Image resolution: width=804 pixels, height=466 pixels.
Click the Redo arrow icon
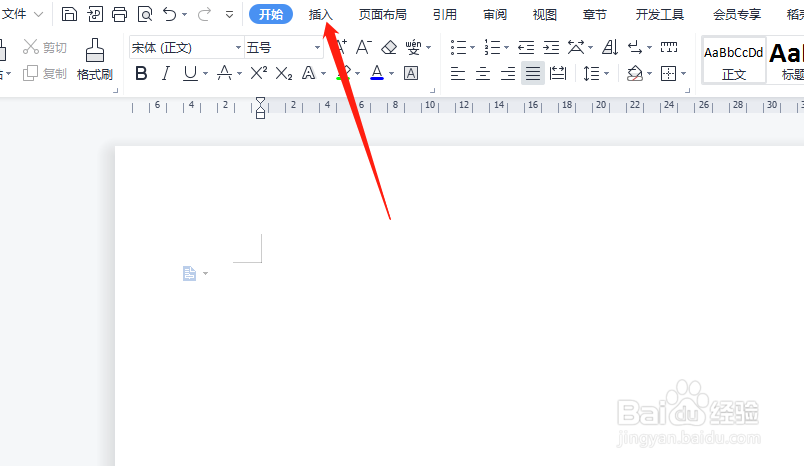204,14
